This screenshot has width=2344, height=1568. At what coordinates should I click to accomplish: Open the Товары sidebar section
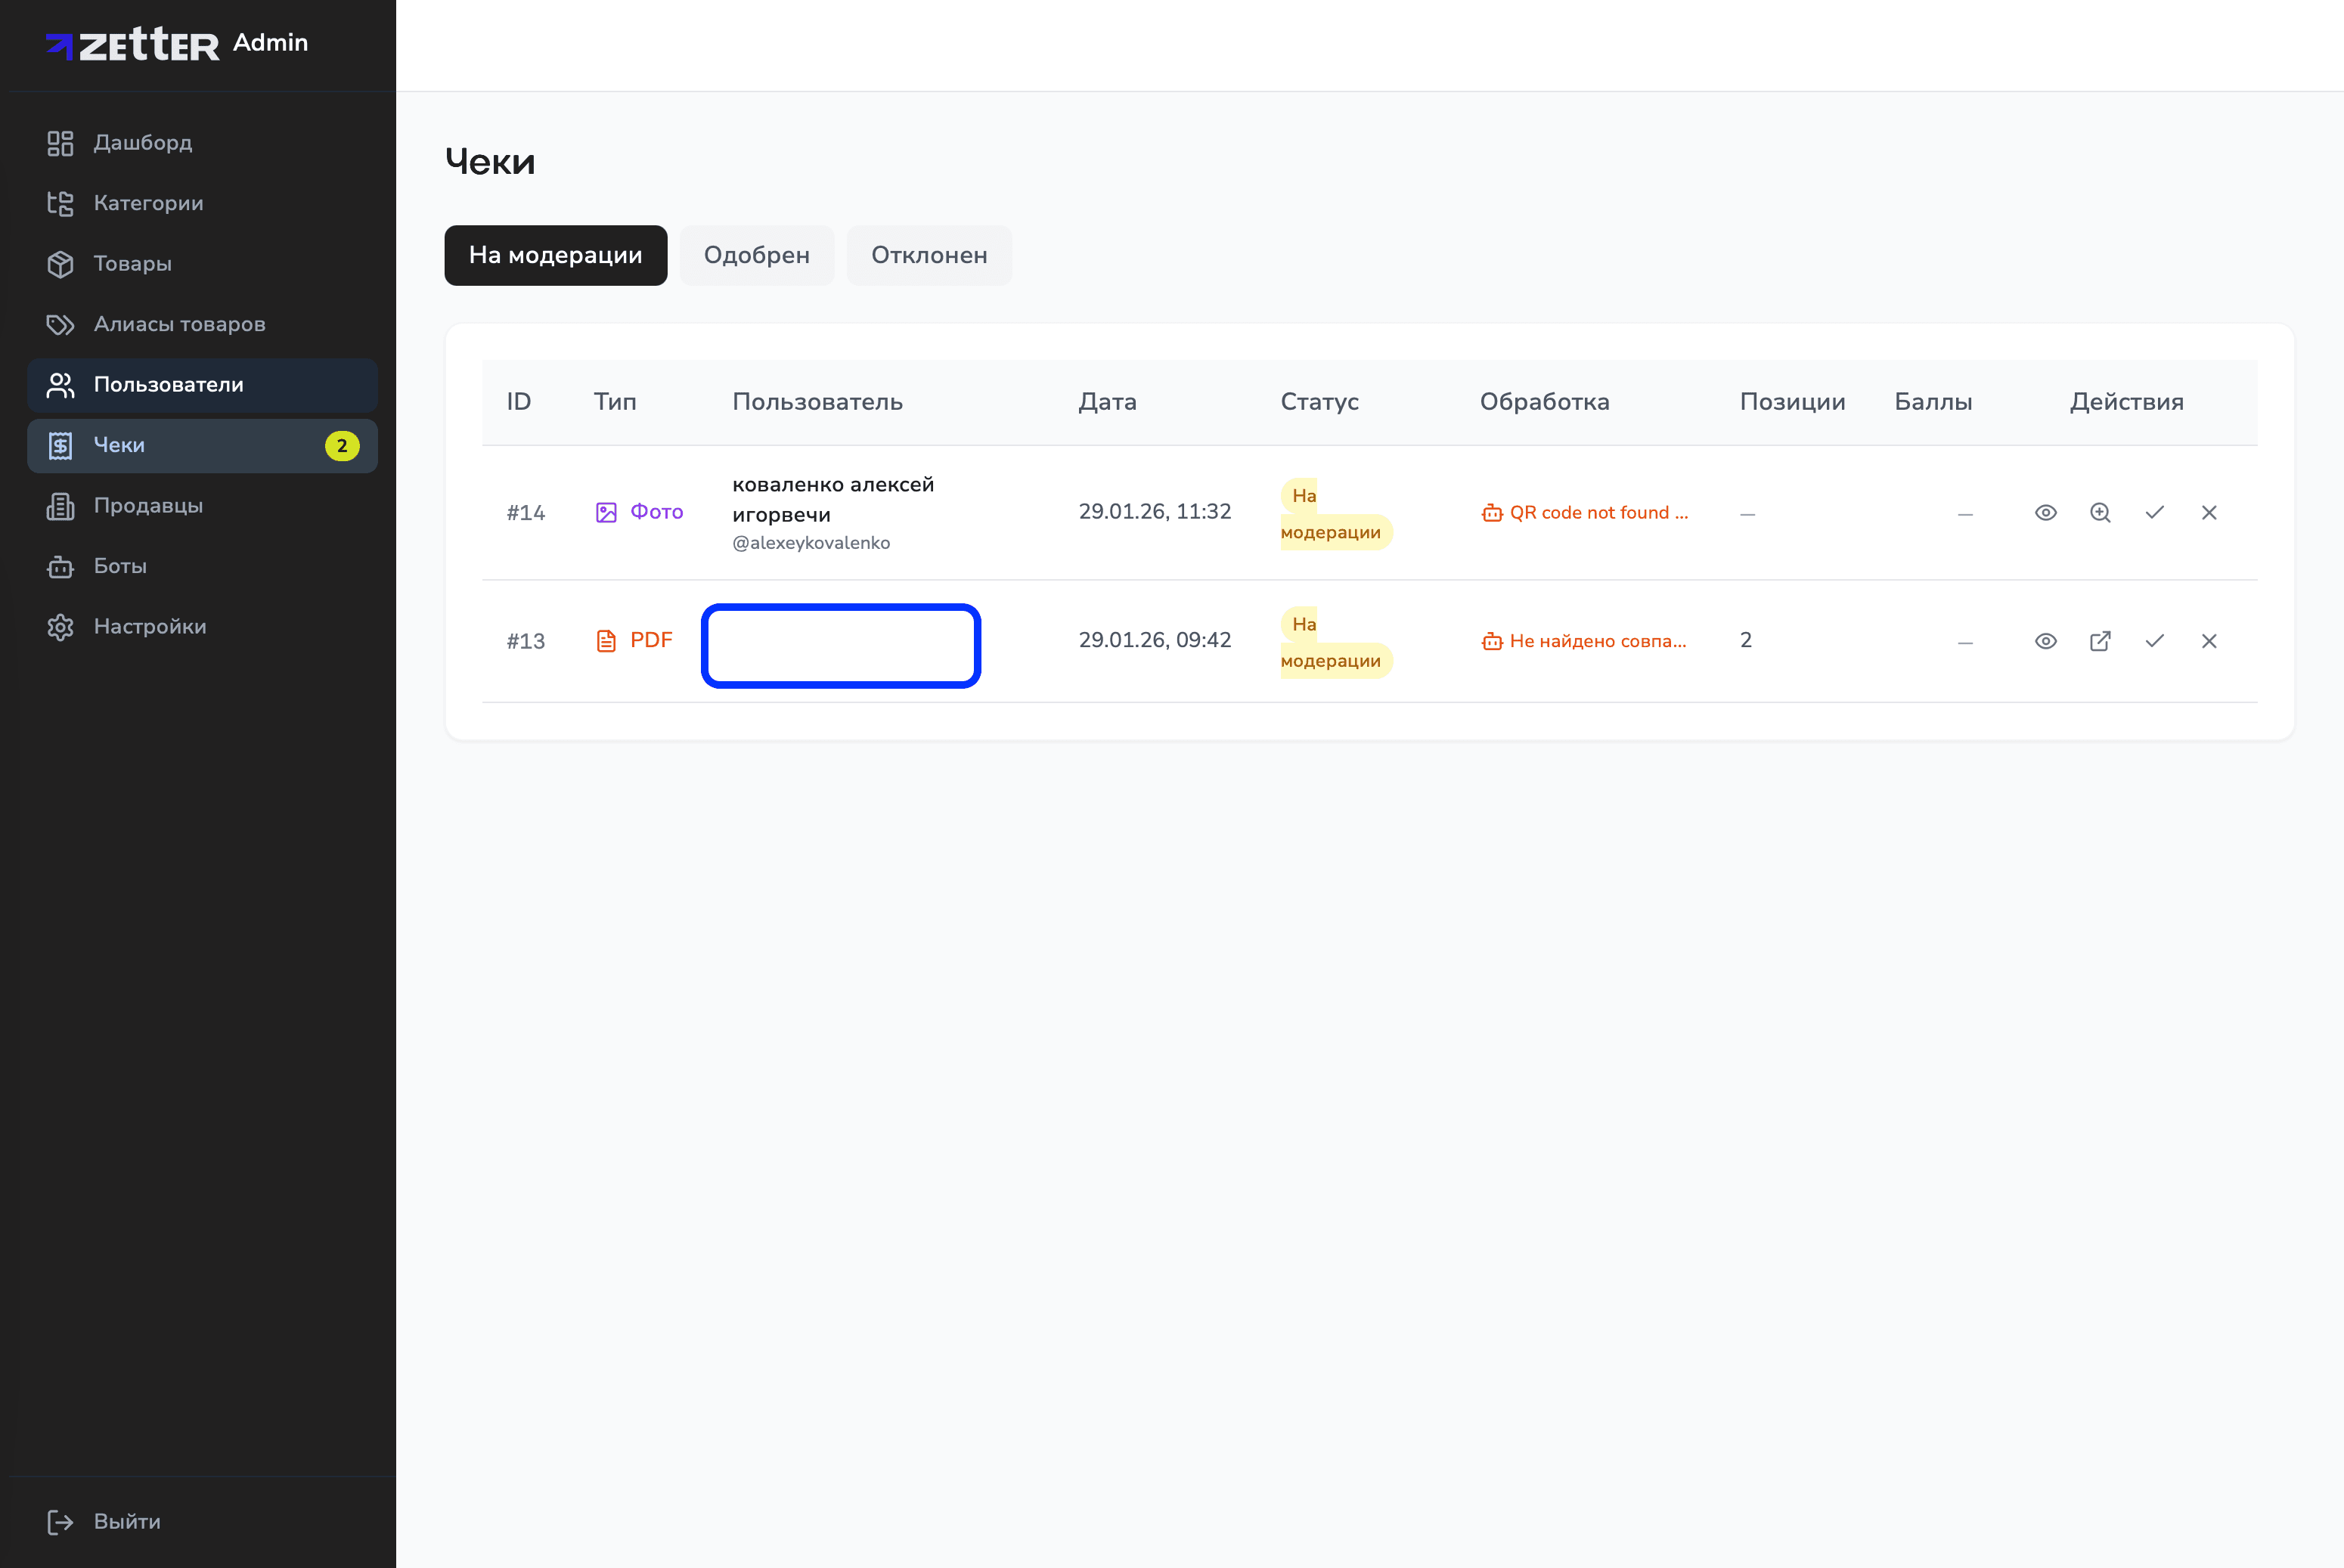pos(132,264)
